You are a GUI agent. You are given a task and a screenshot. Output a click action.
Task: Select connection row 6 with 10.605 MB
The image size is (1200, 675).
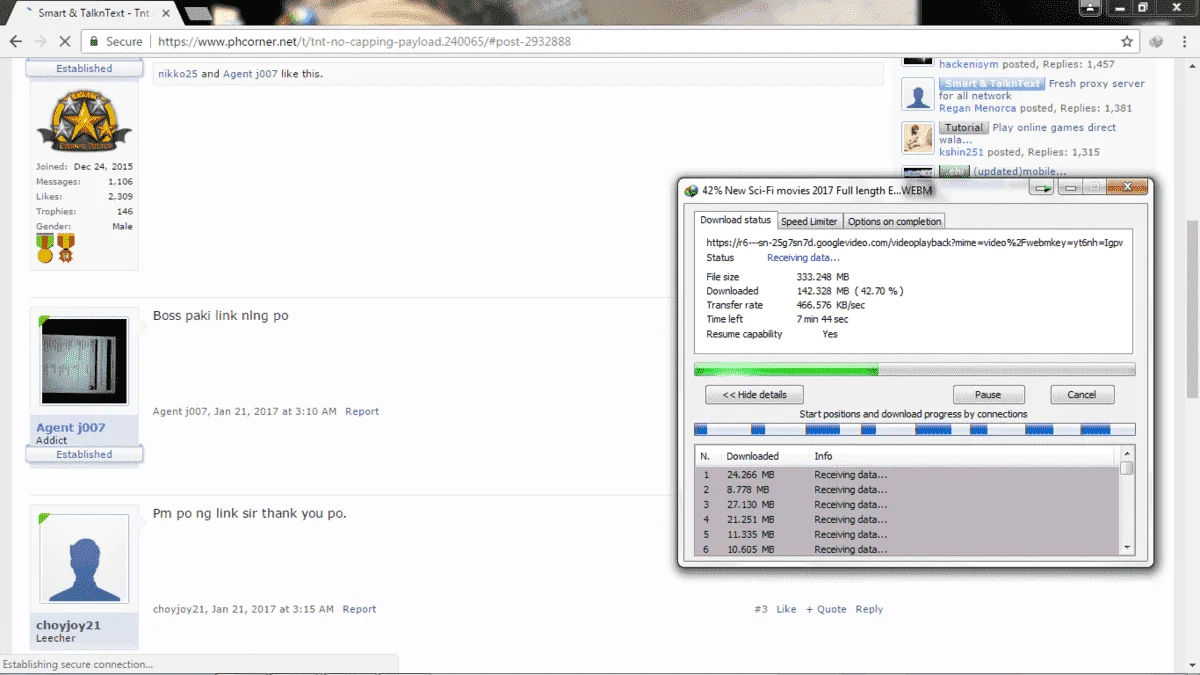[x=907, y=549]
